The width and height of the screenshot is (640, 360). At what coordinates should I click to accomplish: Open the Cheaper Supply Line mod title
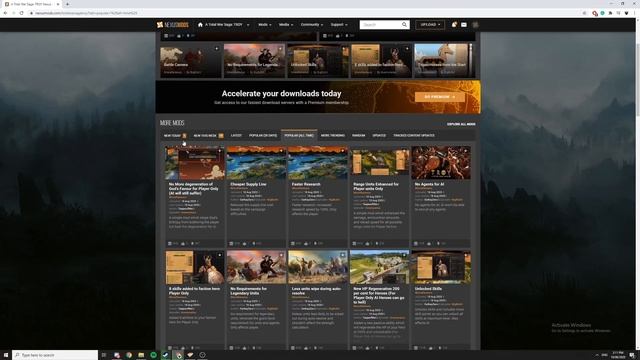(x=249, y=184)
